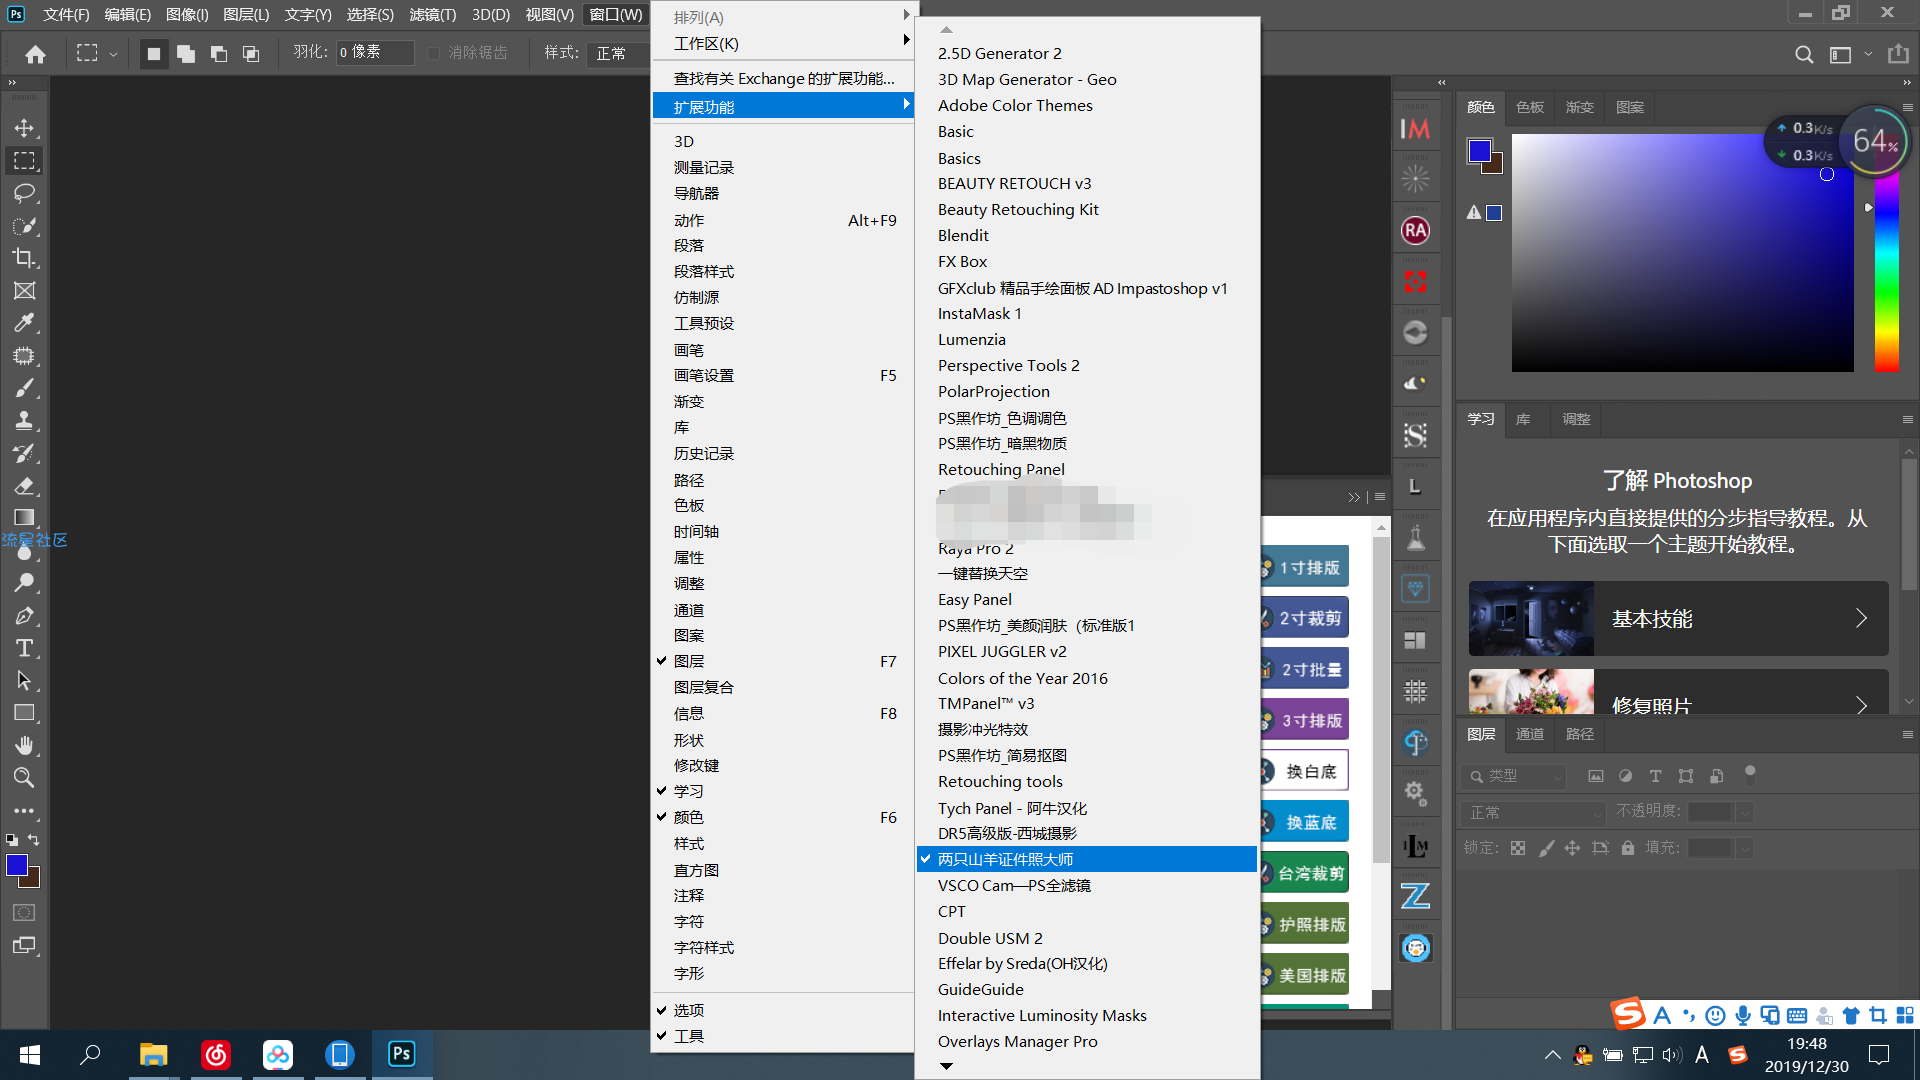Open the 基本技能 tutorial
The height and width of the screenshot is (1080, 1920).
point(1678,618)
